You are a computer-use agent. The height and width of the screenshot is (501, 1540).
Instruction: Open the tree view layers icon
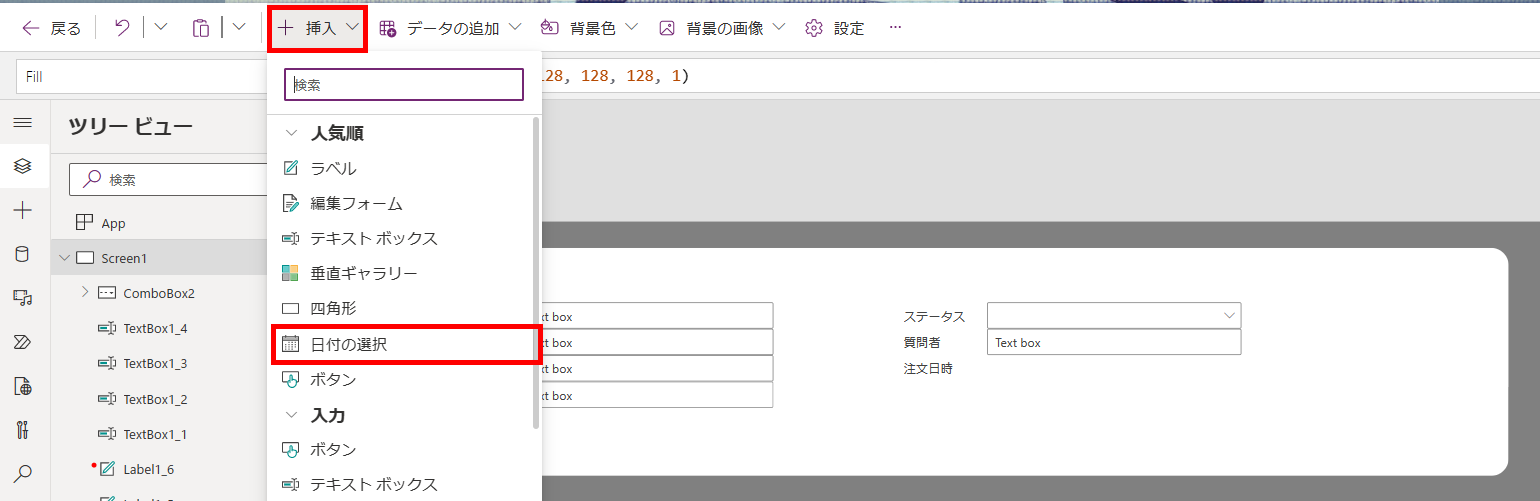click(x=23, y=166)
